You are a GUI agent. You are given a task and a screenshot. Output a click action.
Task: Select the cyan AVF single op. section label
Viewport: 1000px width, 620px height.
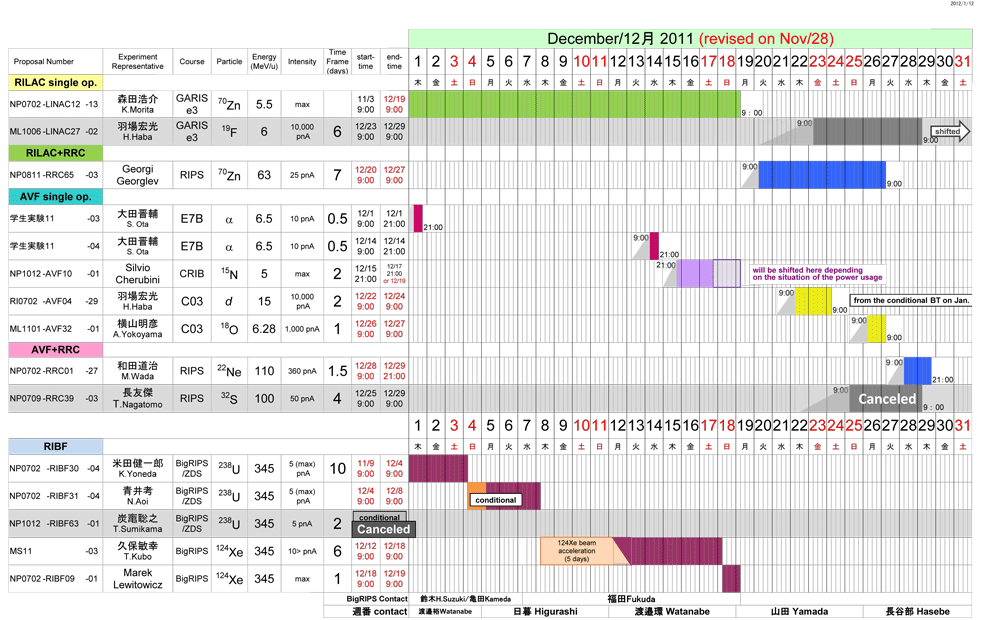(55, 196)
